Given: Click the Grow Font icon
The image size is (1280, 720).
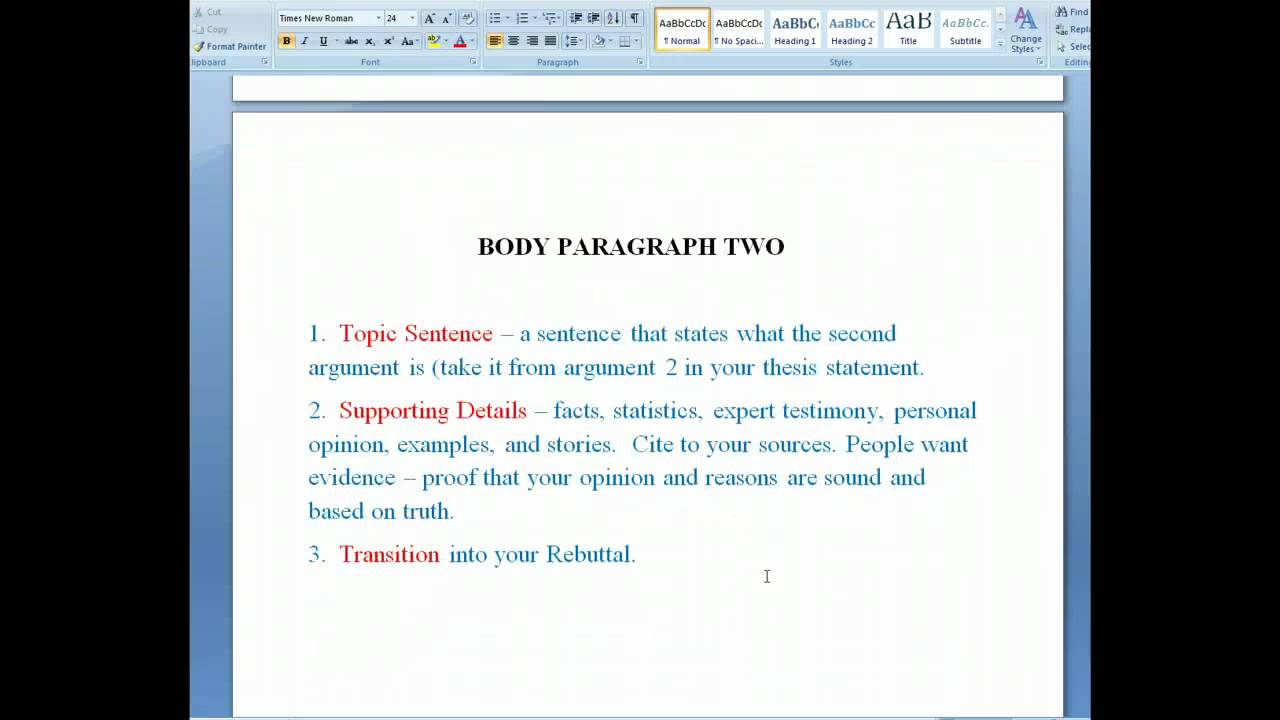Looking at the screenshot, I should click(429, 18).
